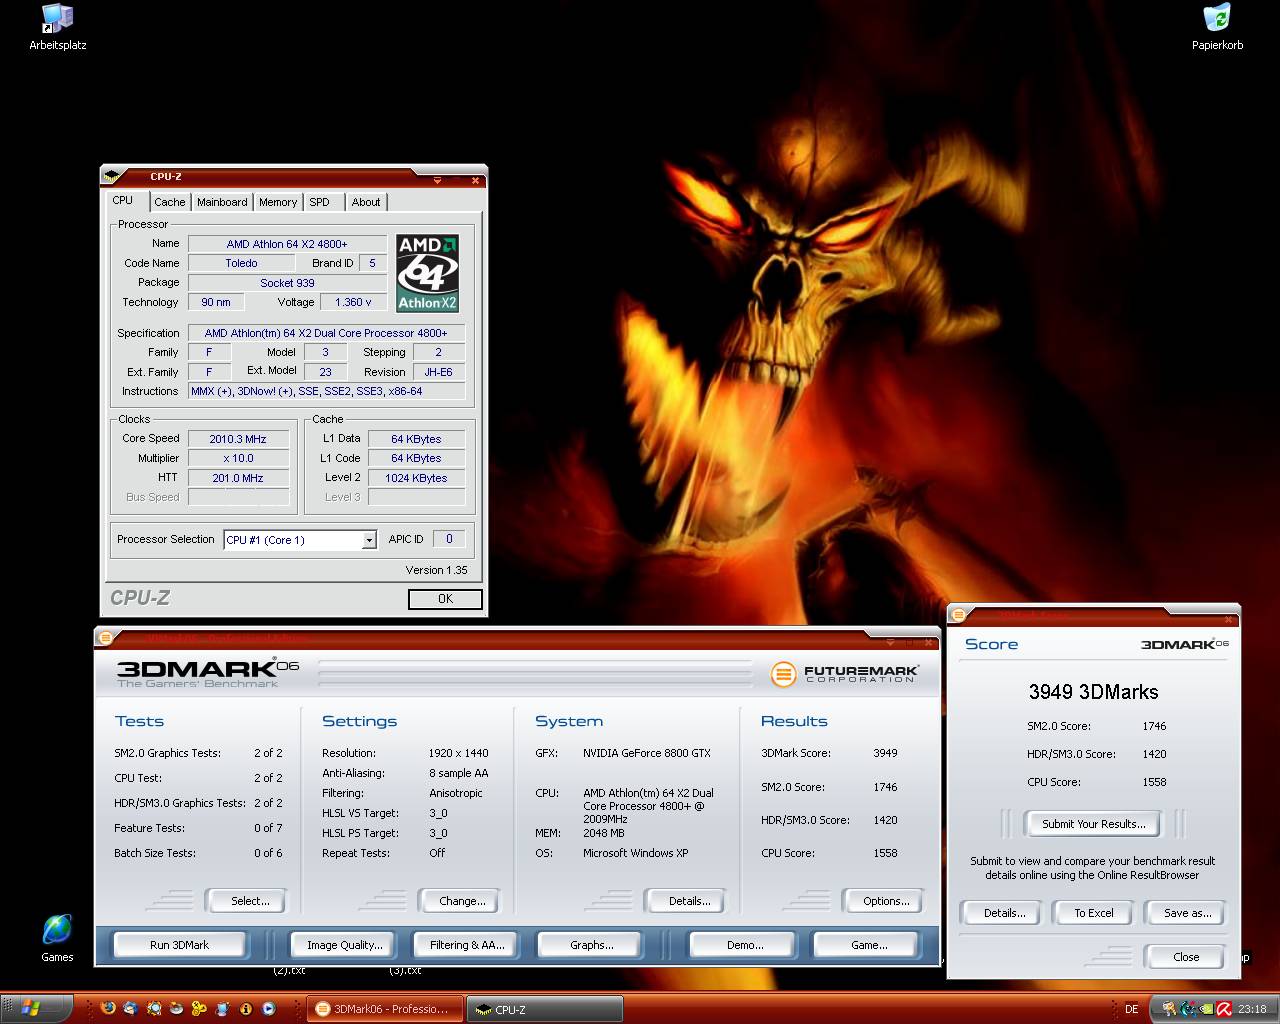Image resolution: width=1280 pixels, height=1024 pixels.
Task: Click the CPU-Z title bar chip icon
Action: pos(112,177)
